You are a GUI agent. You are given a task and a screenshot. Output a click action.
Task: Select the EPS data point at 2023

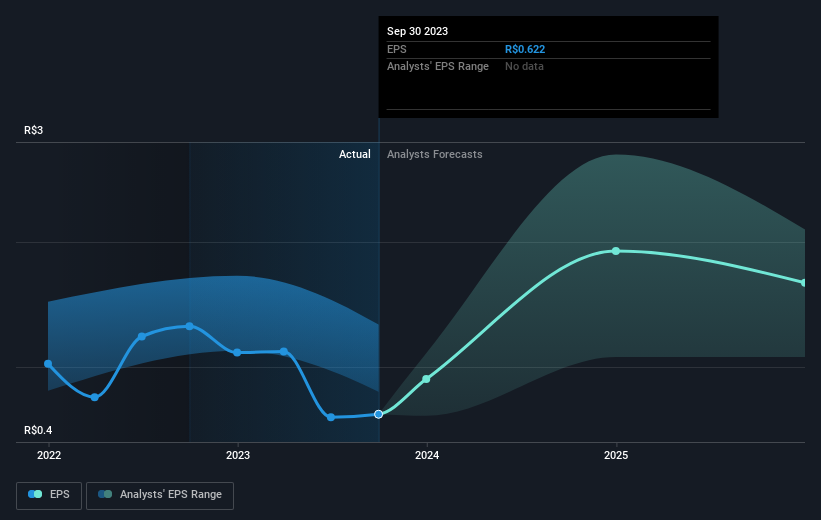tap(237, 352)
